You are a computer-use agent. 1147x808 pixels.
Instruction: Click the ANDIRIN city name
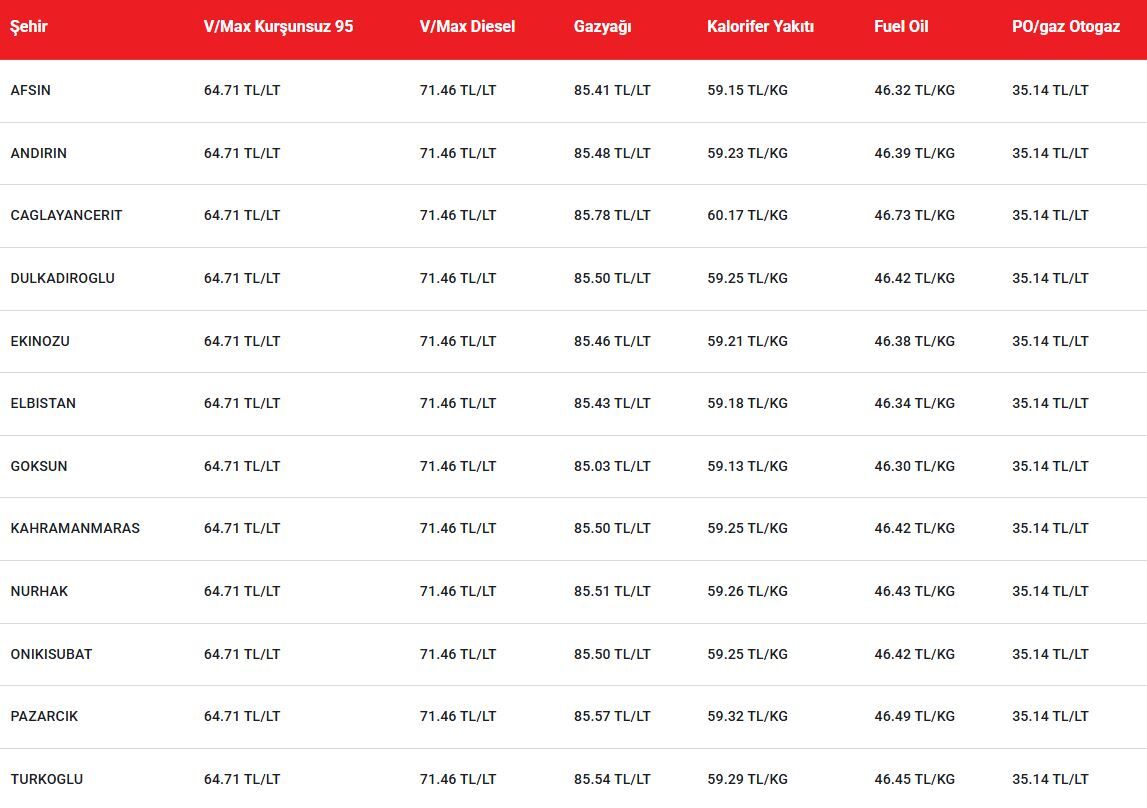coord(39,153)
